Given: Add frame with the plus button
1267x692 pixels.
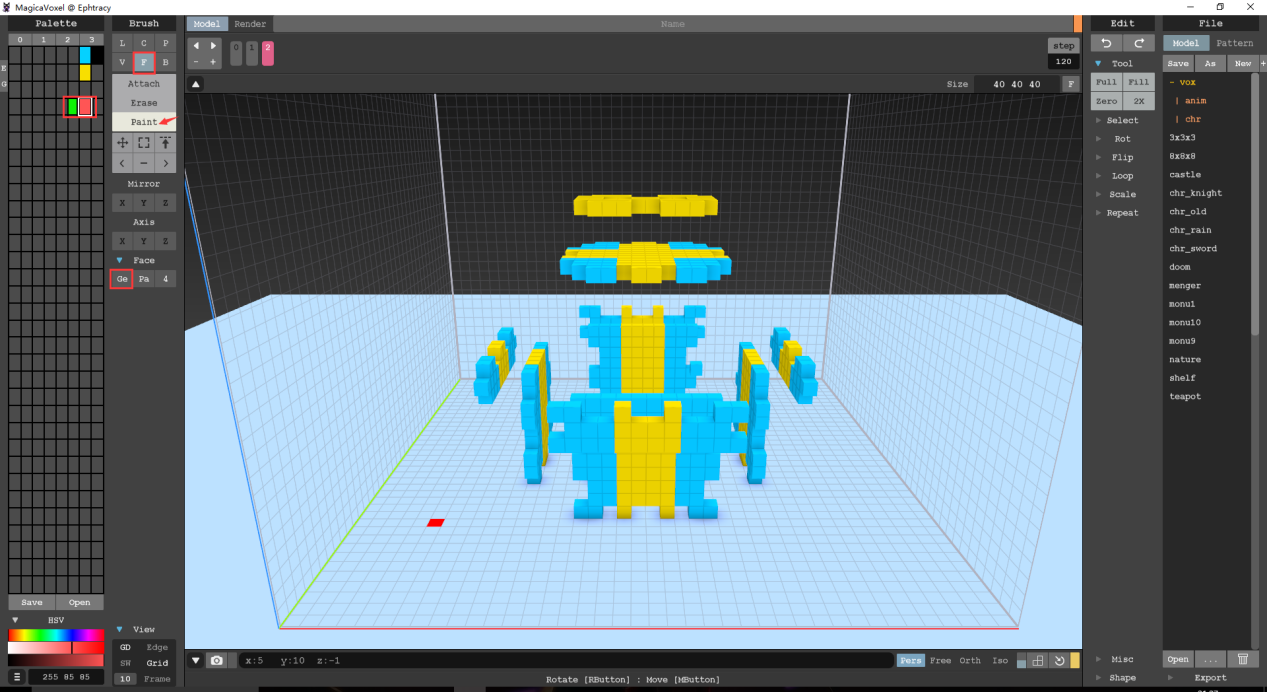Looking at the screenshot, I should (x=213, y=62).
